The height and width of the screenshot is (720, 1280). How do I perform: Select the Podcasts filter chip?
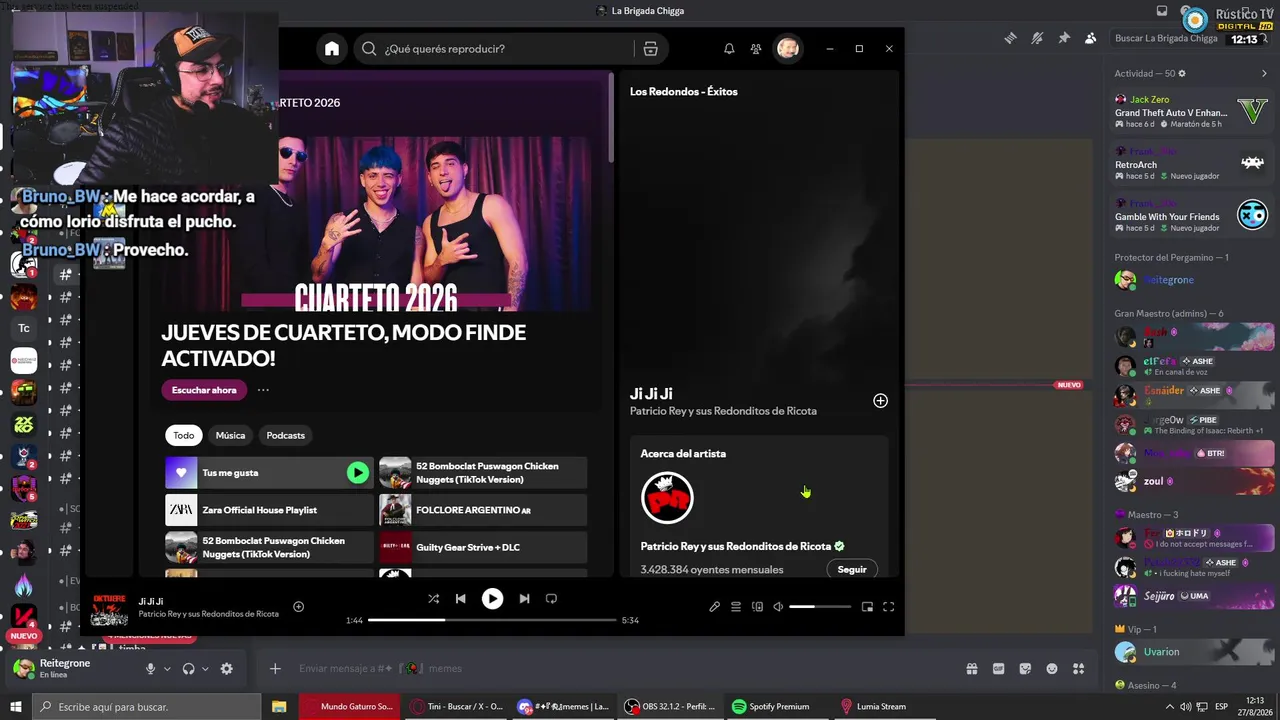(x=285, y=435)
